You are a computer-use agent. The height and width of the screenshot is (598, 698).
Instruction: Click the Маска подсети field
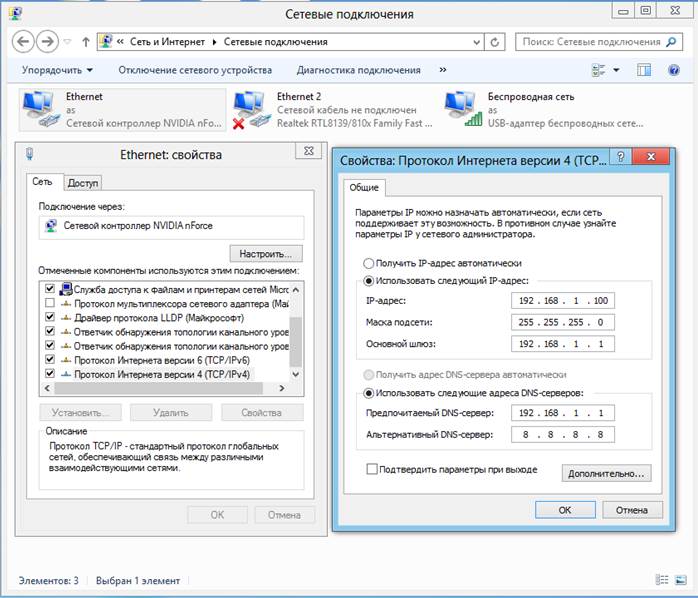coord(563,322)
